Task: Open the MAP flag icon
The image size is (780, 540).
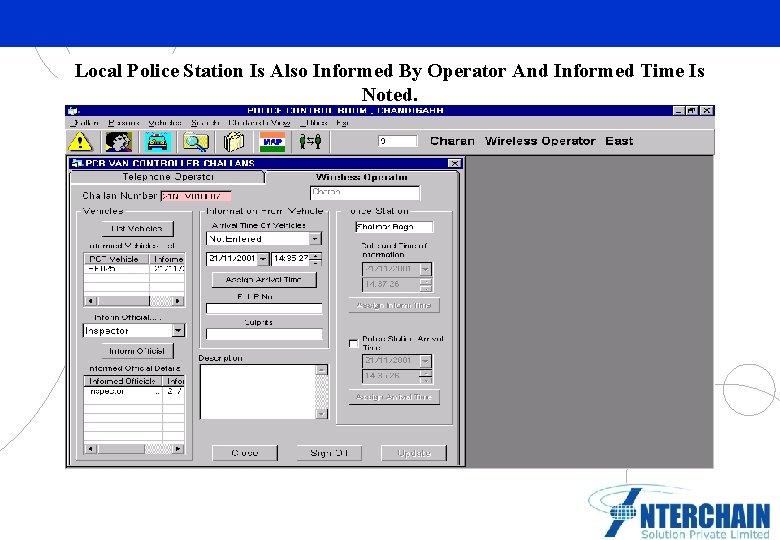Action: (x=273, y=142)
